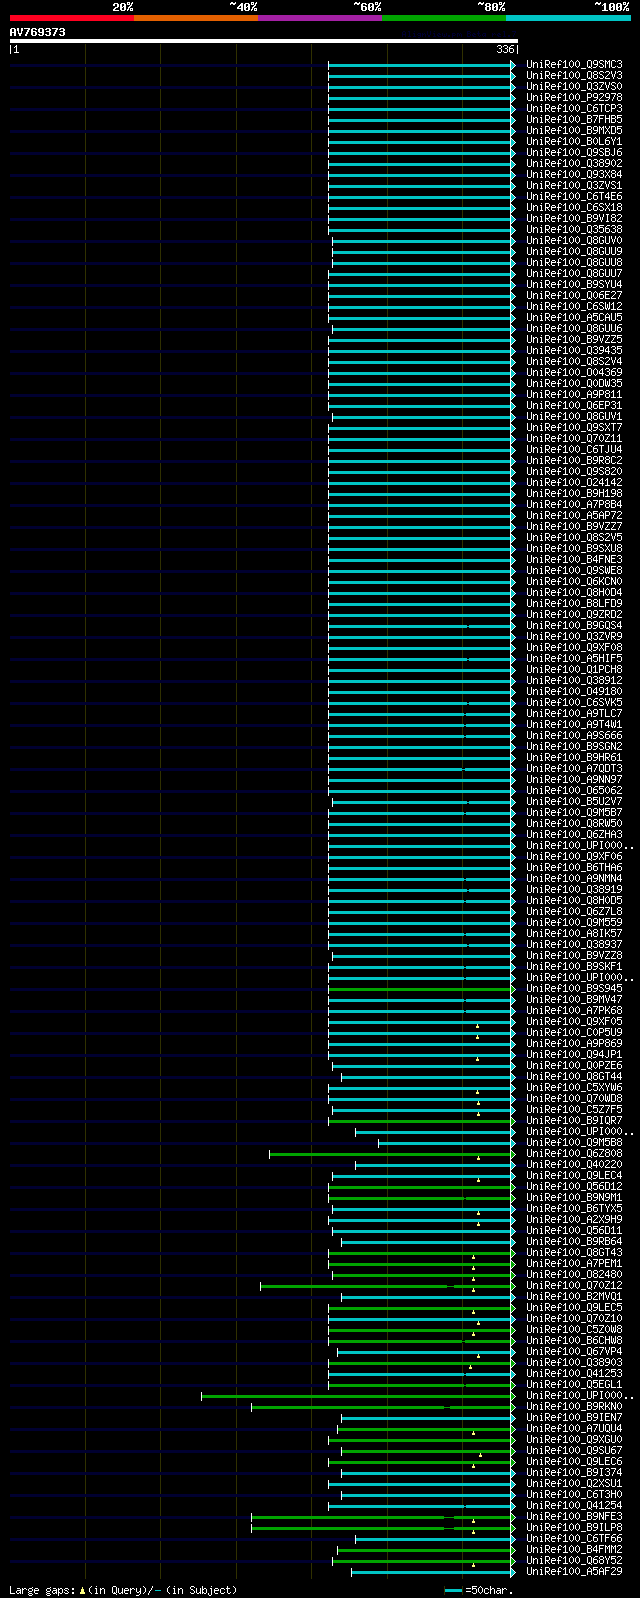Click the UniRef100_Q6Z808 label
Viewport: 640px width, 1598px height.
(x=574, y=1154)
